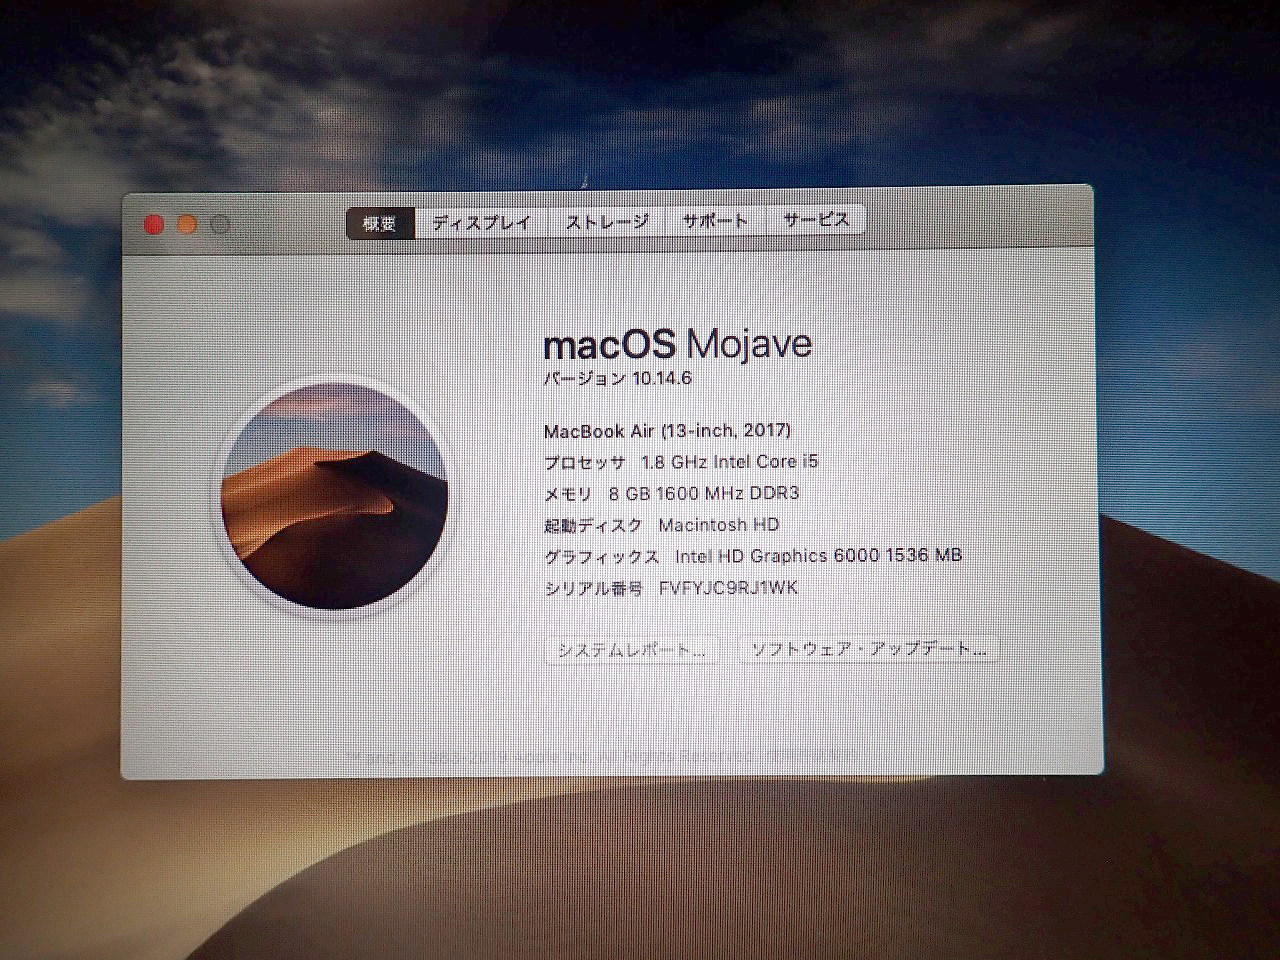Switch to the ディスプレイ tab

click(482, 223)
